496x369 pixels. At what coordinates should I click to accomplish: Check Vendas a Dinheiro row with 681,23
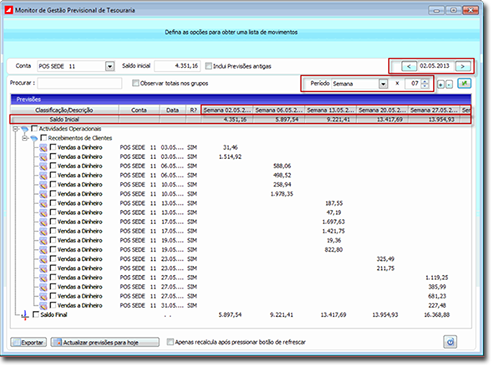[53, 296]
